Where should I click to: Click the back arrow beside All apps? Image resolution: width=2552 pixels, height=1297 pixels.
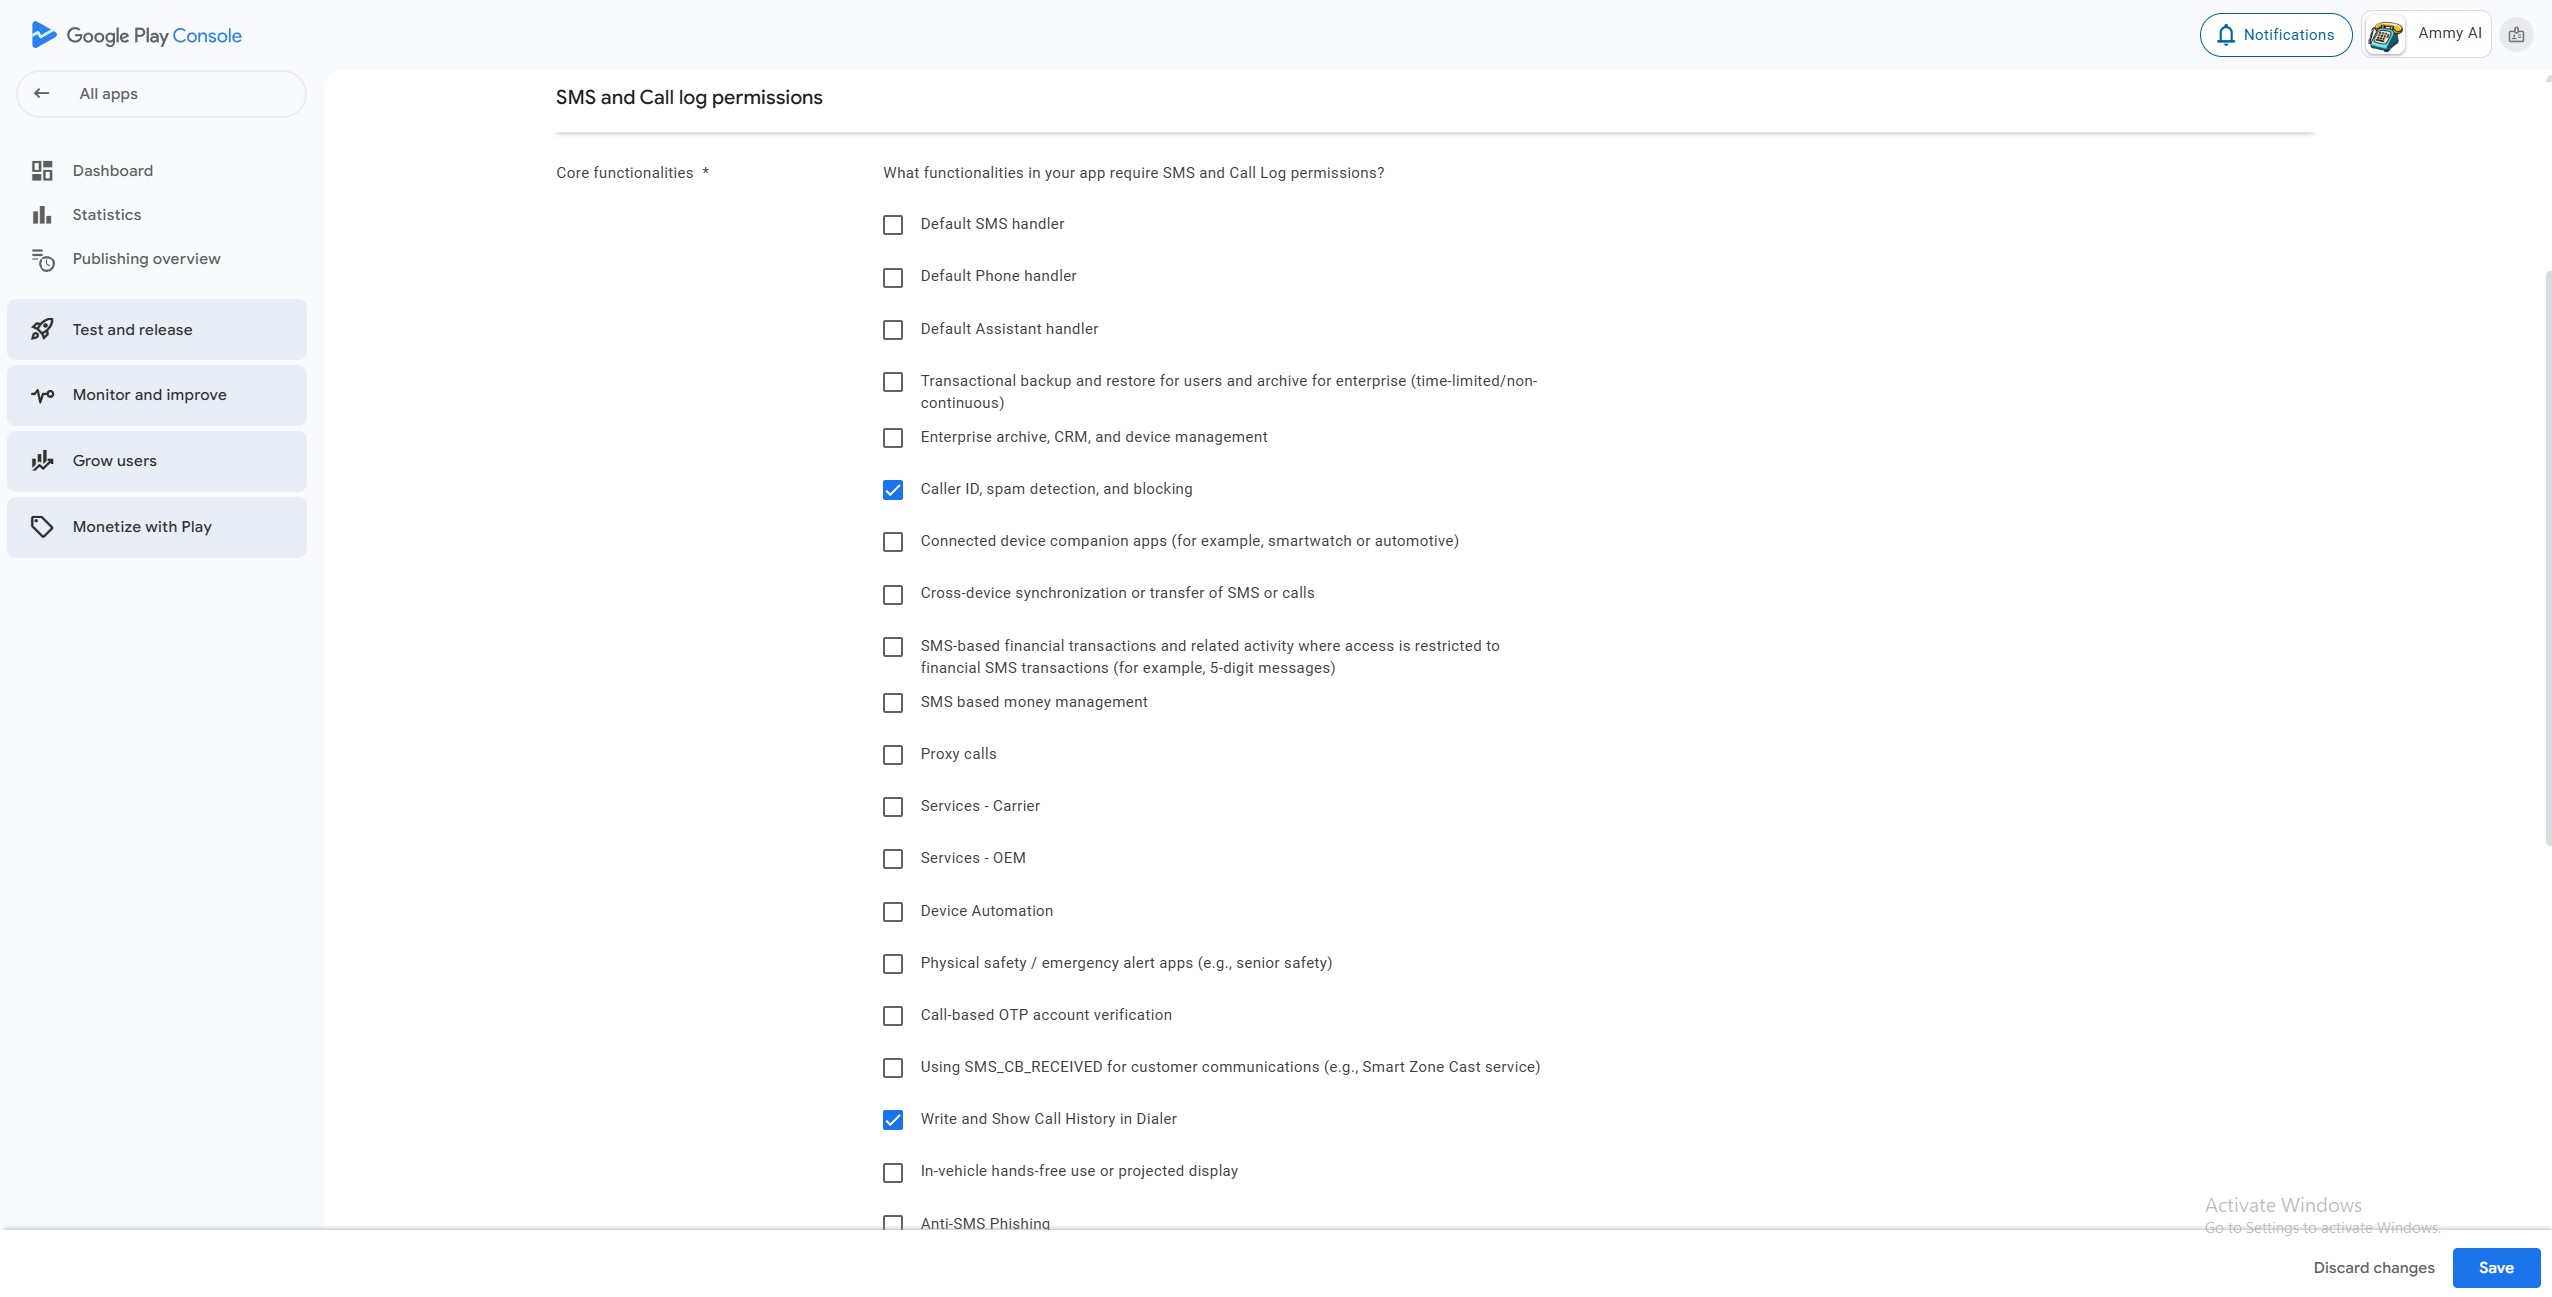[41, 94]
